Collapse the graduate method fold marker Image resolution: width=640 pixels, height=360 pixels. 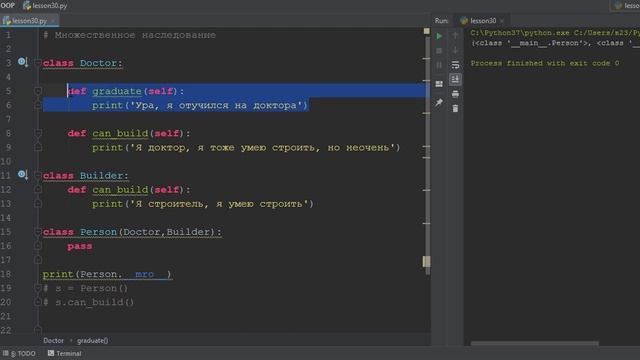38,91
